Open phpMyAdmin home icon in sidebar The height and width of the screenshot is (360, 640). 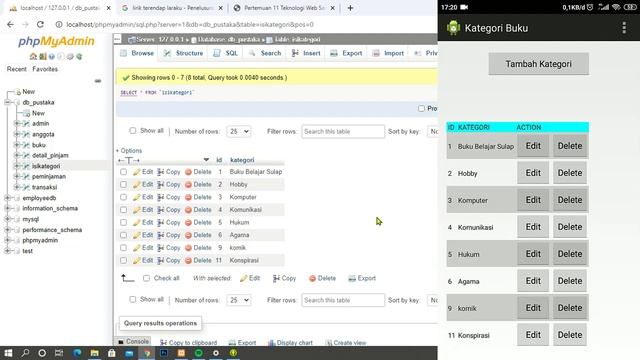pyautogui.click(x=33, y=56)
